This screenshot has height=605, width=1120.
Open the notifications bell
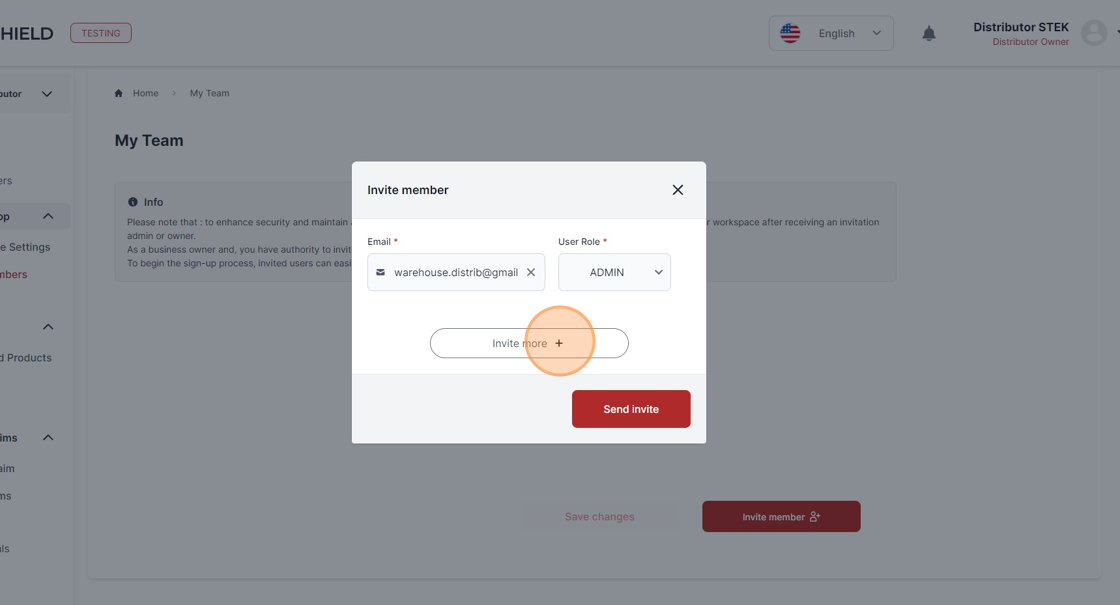click(x=929, y=34)
